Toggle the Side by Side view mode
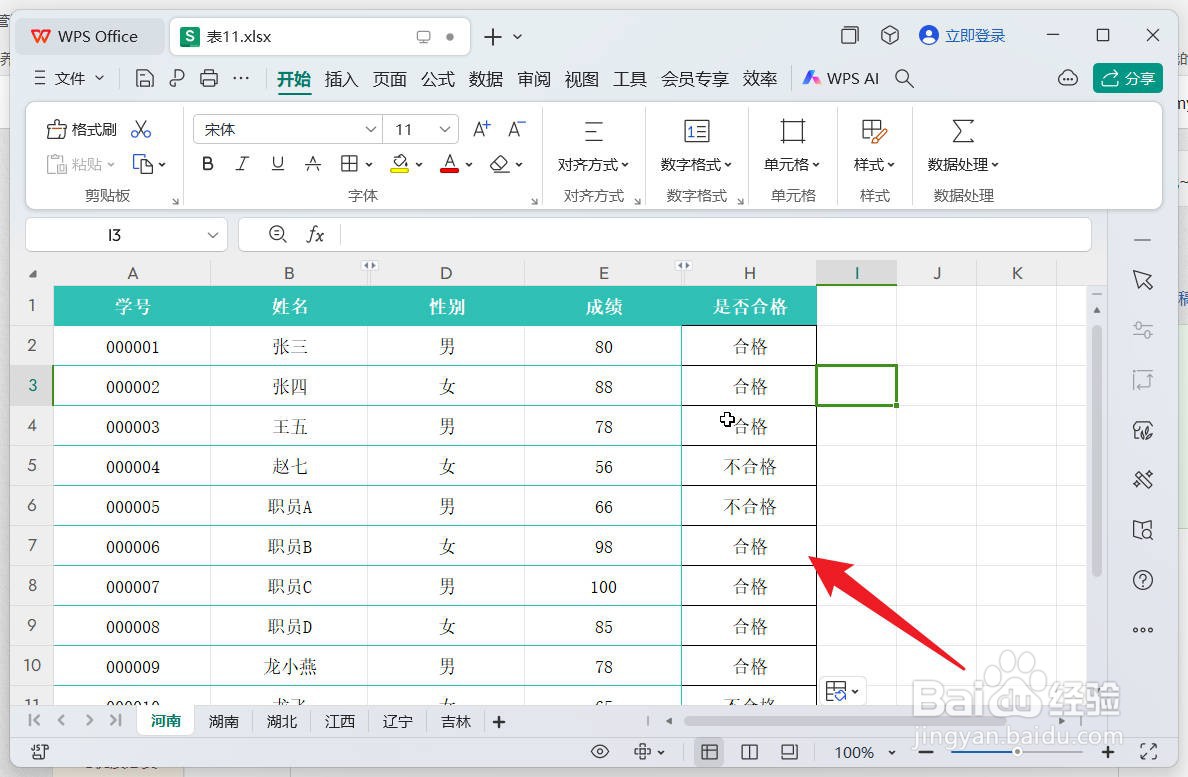The image size is (1188, 777). 749,751
